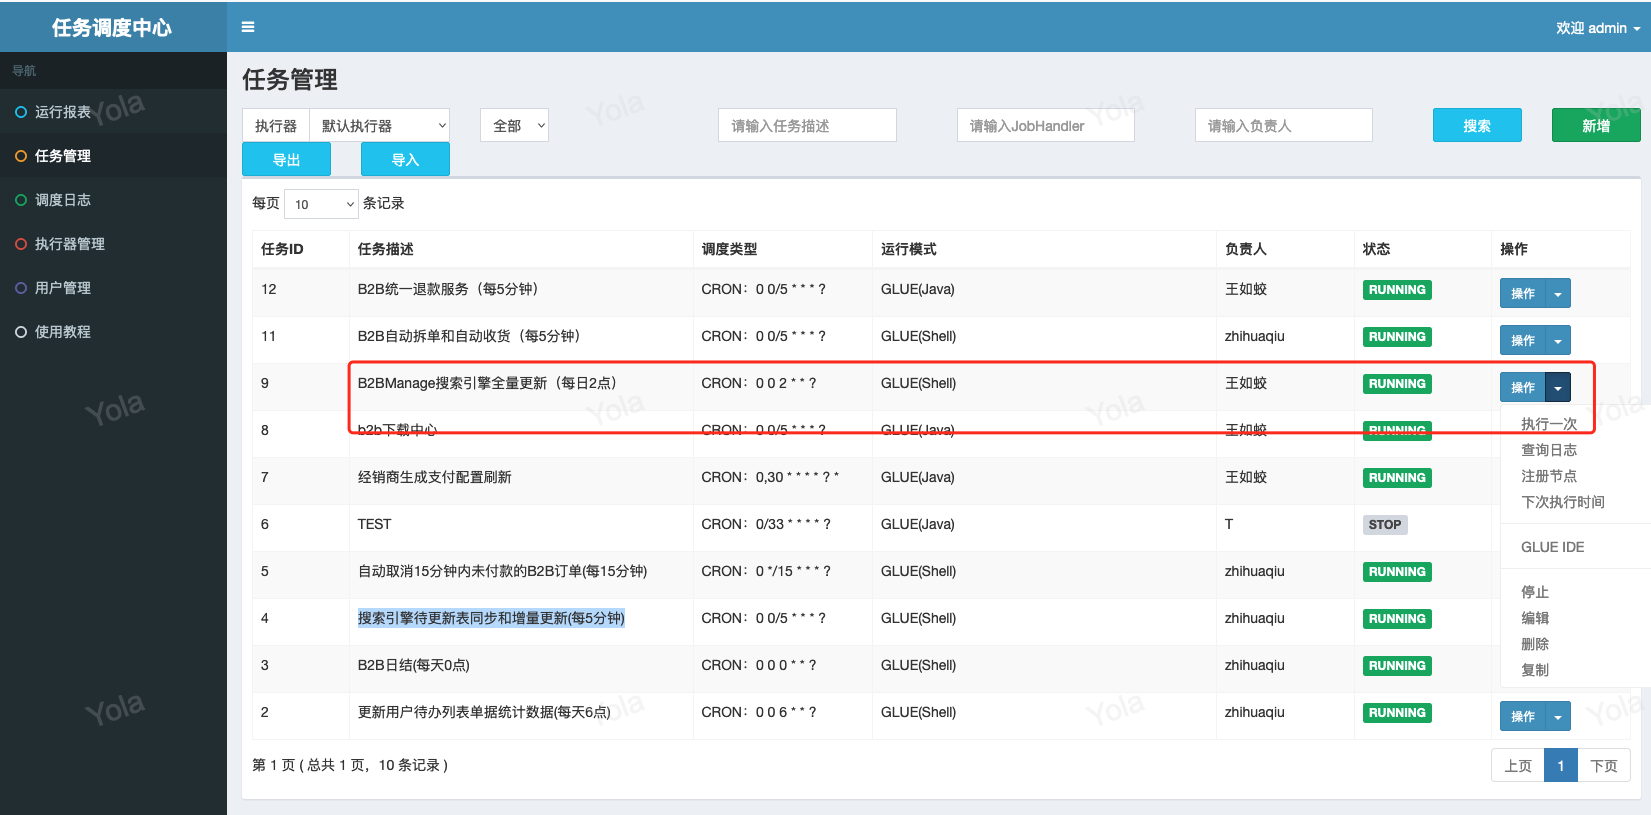Go to 下页 in the pagination
The height and width of the screenshot is (815, 1651).
click(1603, 766)
